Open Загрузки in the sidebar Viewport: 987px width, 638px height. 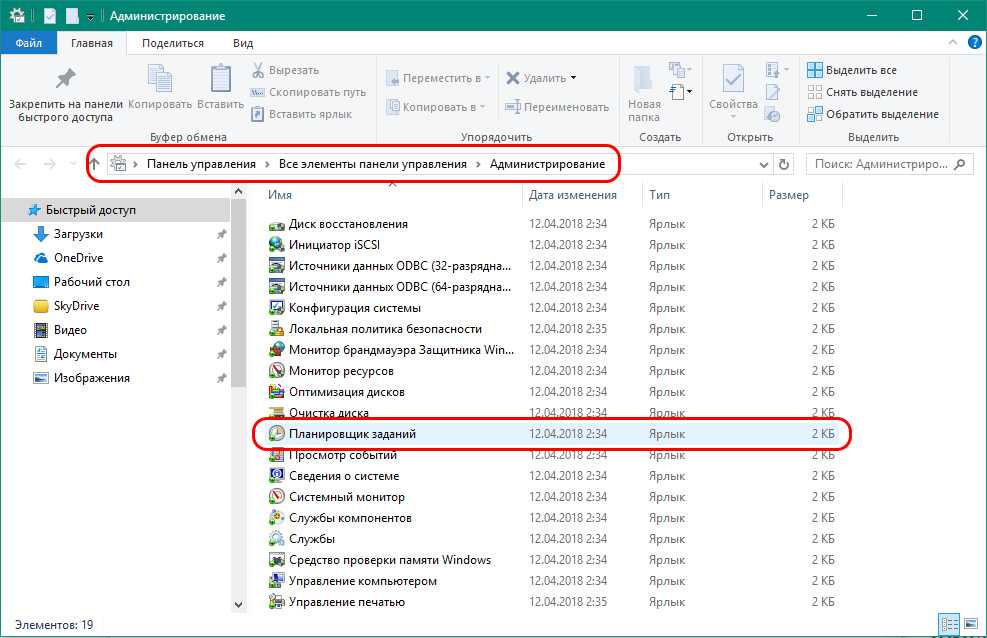pyautogui.click(x=78, y=234)
